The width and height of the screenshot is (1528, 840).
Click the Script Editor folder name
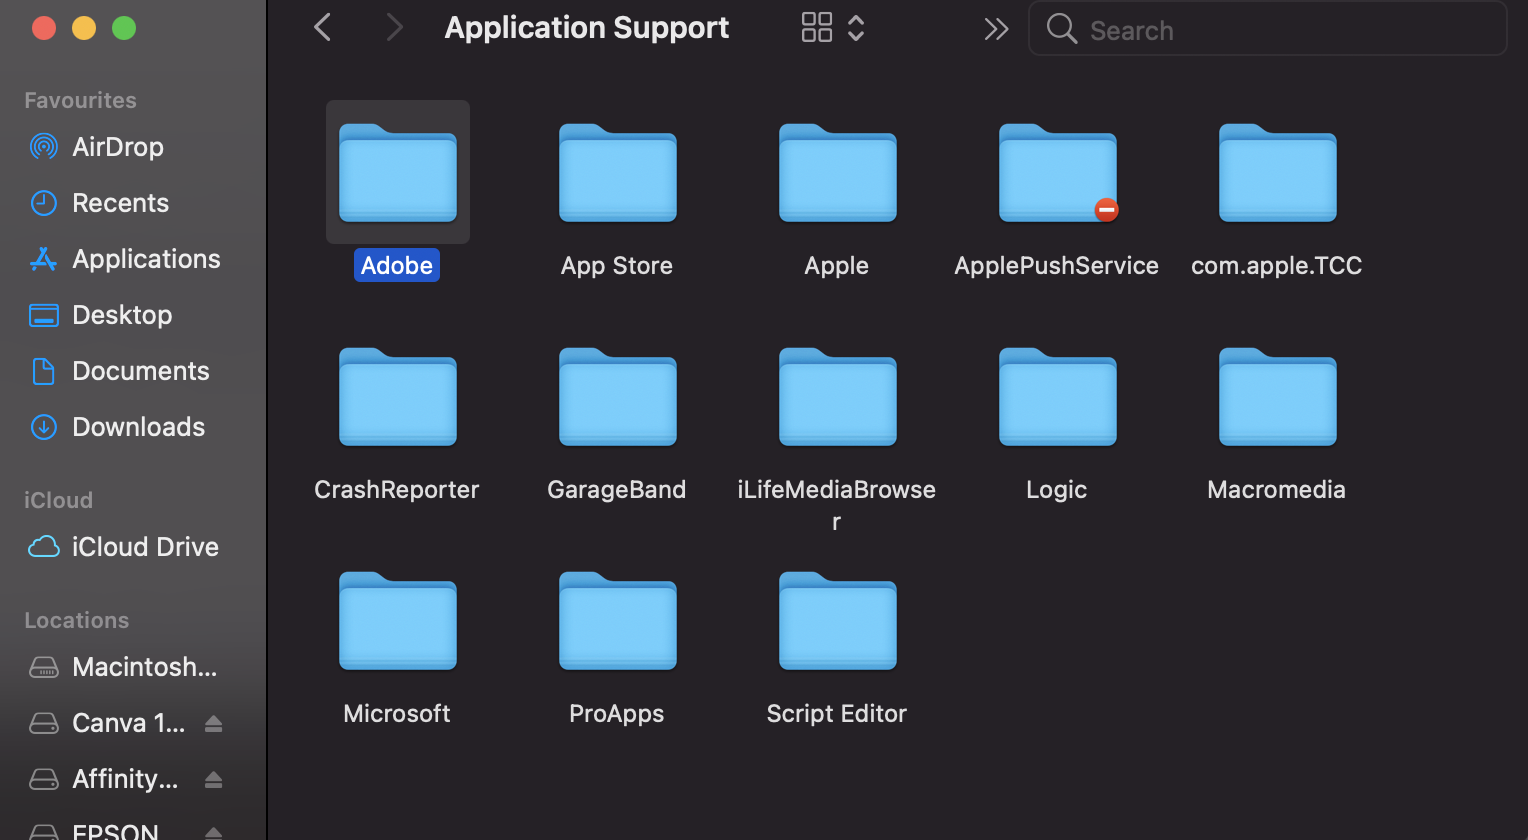coord(837,714)
